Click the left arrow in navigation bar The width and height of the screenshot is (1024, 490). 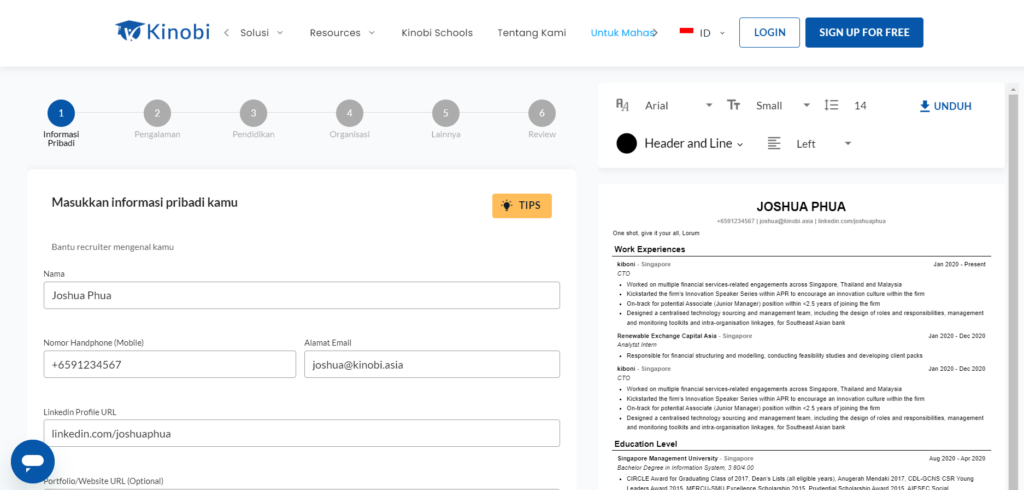pyautogui.click(x=226, y=32)
